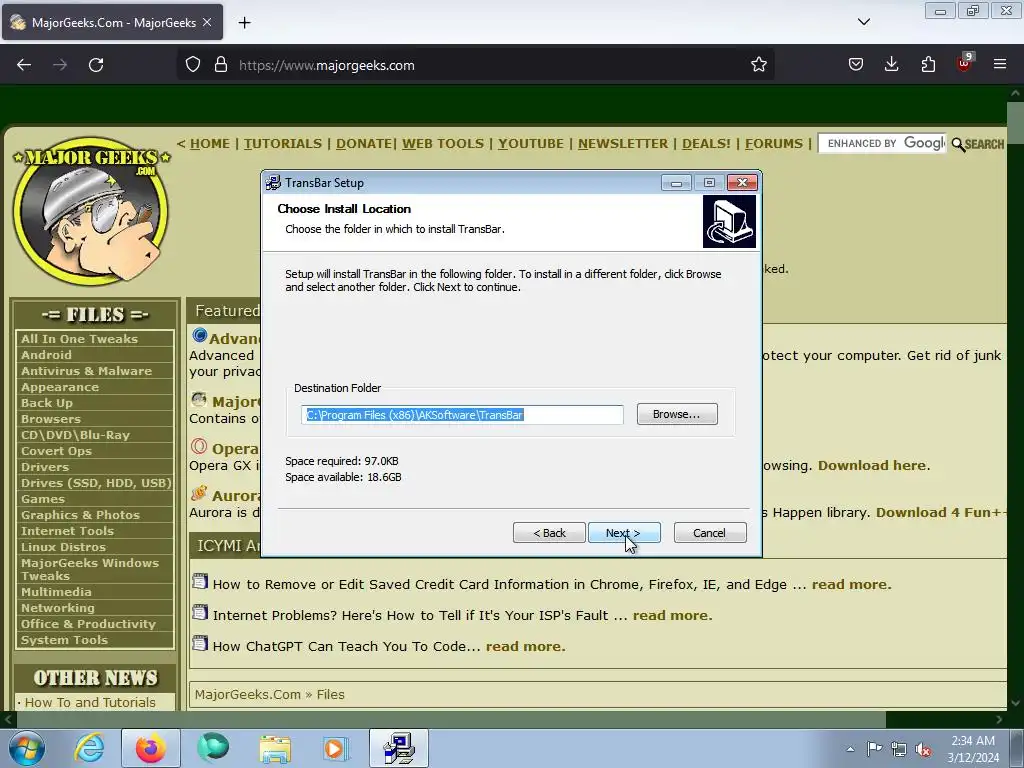Image resolution: width=1024 pixels, height=768 pixels.
Task: Open the Networking category
Action: [57, 608]
